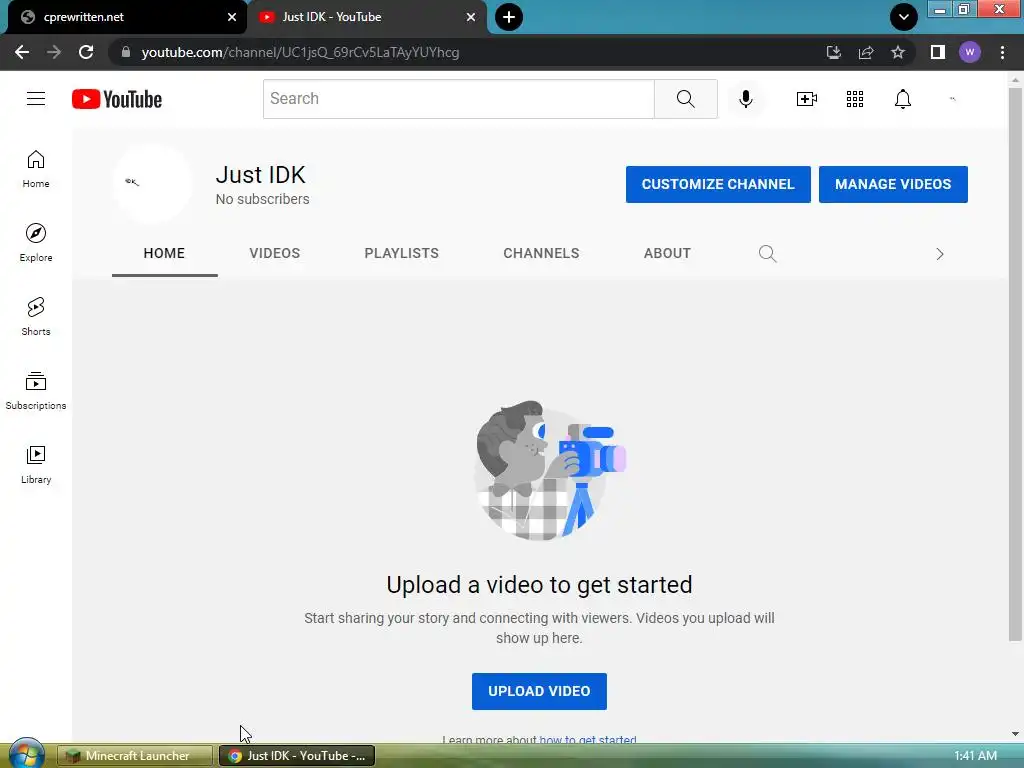
Task: Bookmark this page with the star icon
Action: 898,52
